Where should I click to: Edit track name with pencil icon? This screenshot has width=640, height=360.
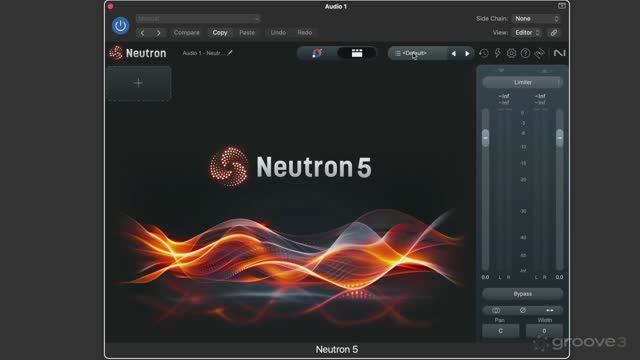pos(230,53)
